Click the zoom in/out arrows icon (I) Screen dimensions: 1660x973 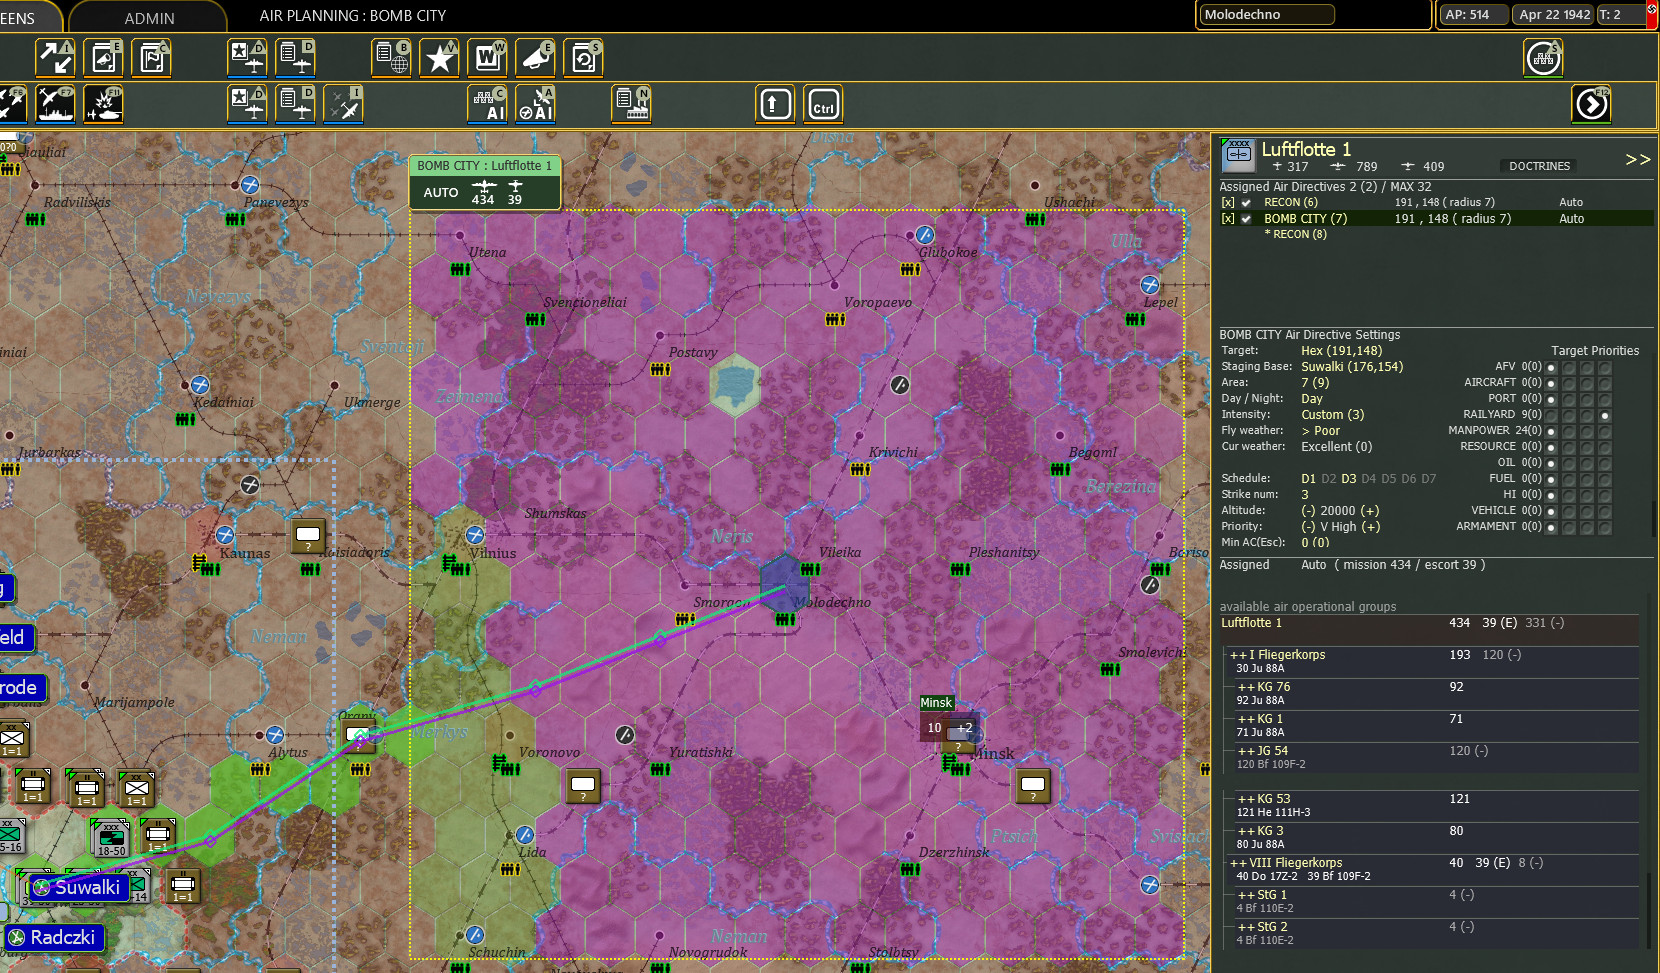[x=55, y=58]
